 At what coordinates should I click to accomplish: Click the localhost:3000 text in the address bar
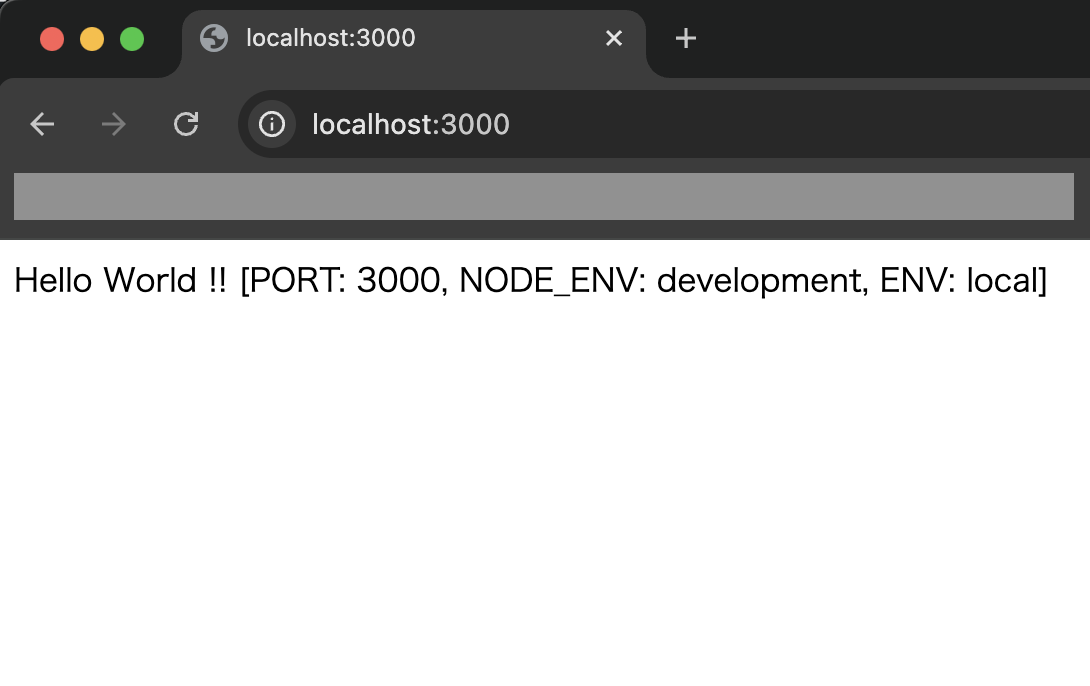tap(411, 124)
